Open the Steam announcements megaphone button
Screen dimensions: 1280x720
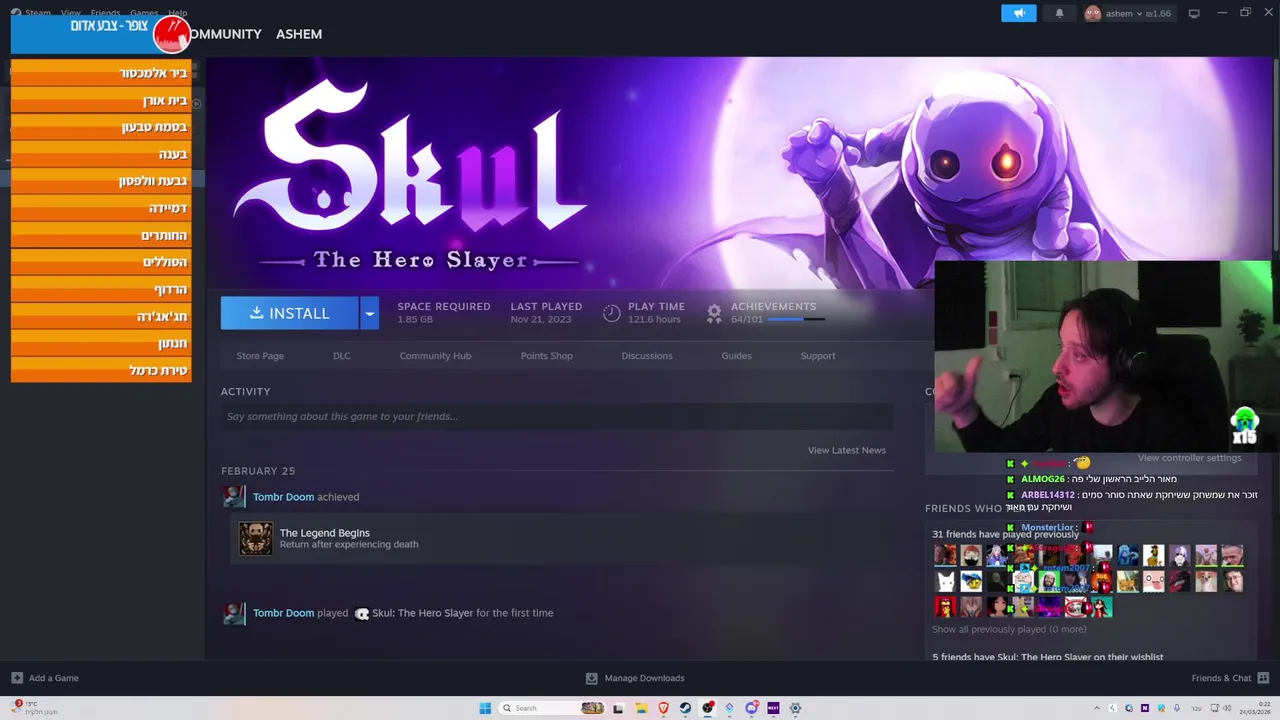(1019, 13)
